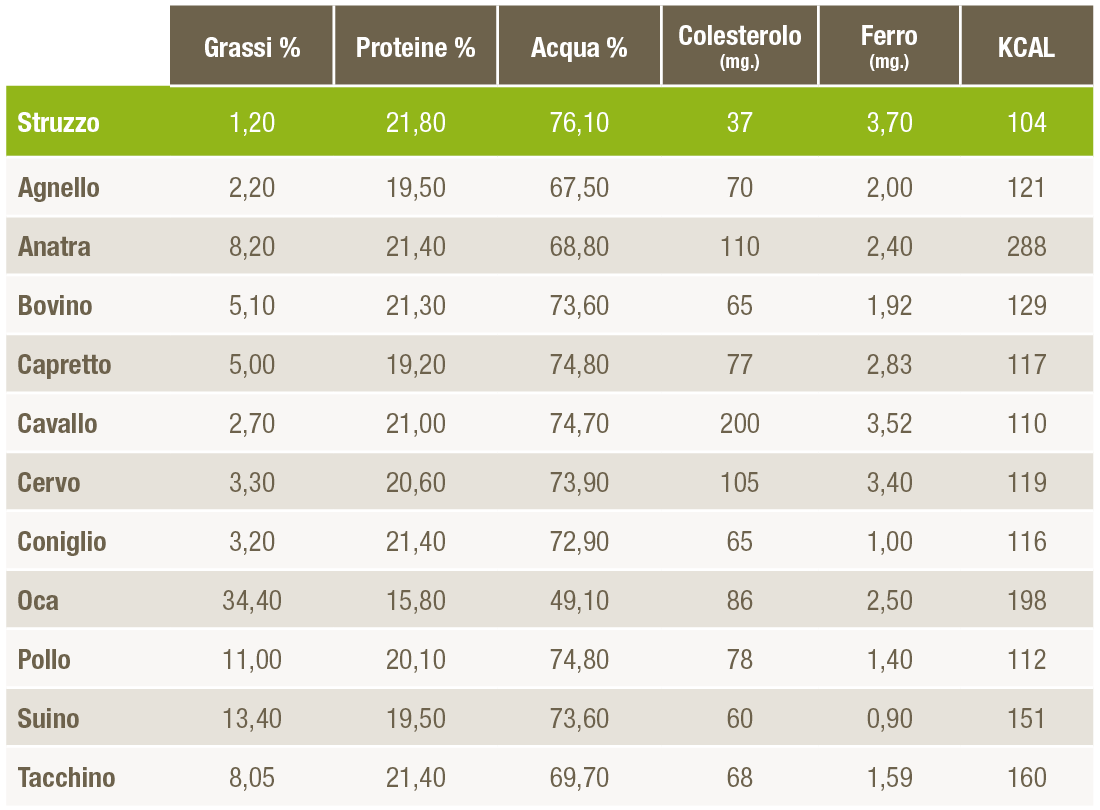Select Cavallo's cholesterol value 200
Viewport: 1100px width, 810px height.
tap(740, 424)
